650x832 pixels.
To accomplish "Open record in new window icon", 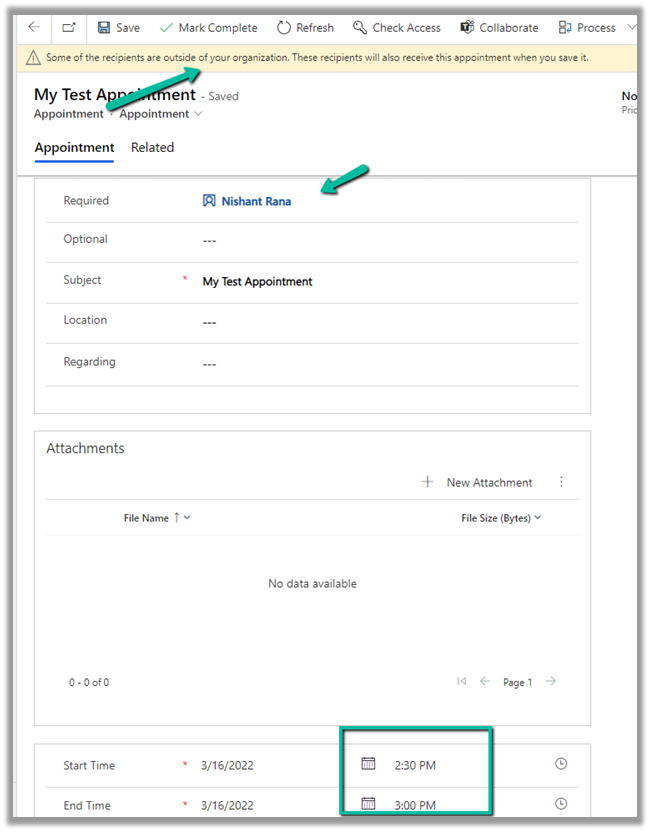I will tap(68, 28).
